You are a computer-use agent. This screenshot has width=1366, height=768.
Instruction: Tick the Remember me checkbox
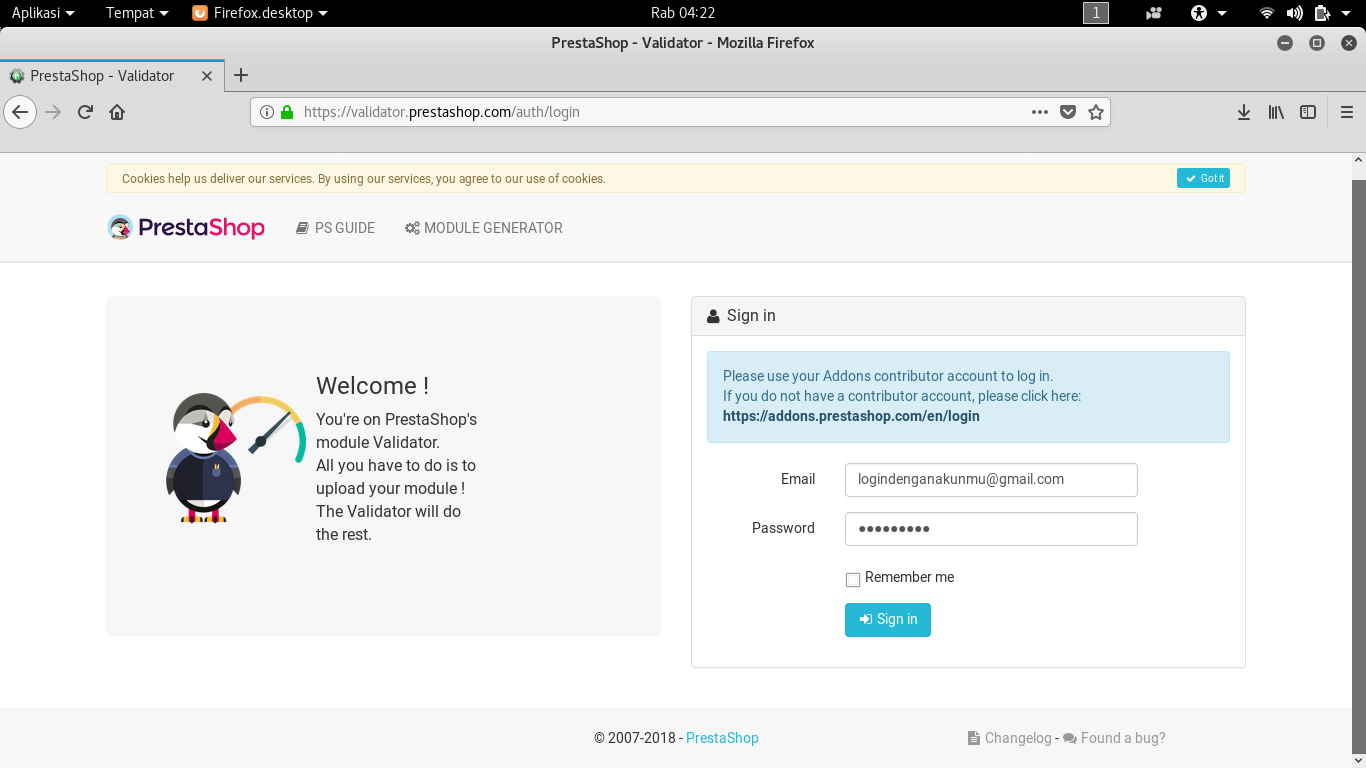tap(853, 580)
